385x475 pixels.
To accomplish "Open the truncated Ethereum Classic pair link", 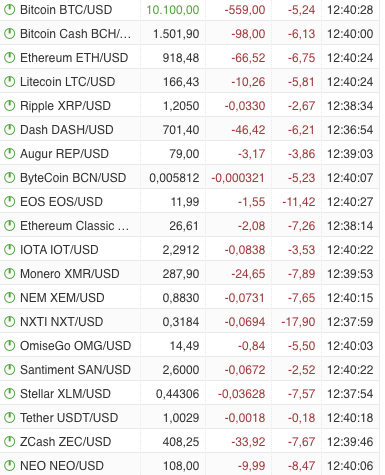I will coord(74,226).
